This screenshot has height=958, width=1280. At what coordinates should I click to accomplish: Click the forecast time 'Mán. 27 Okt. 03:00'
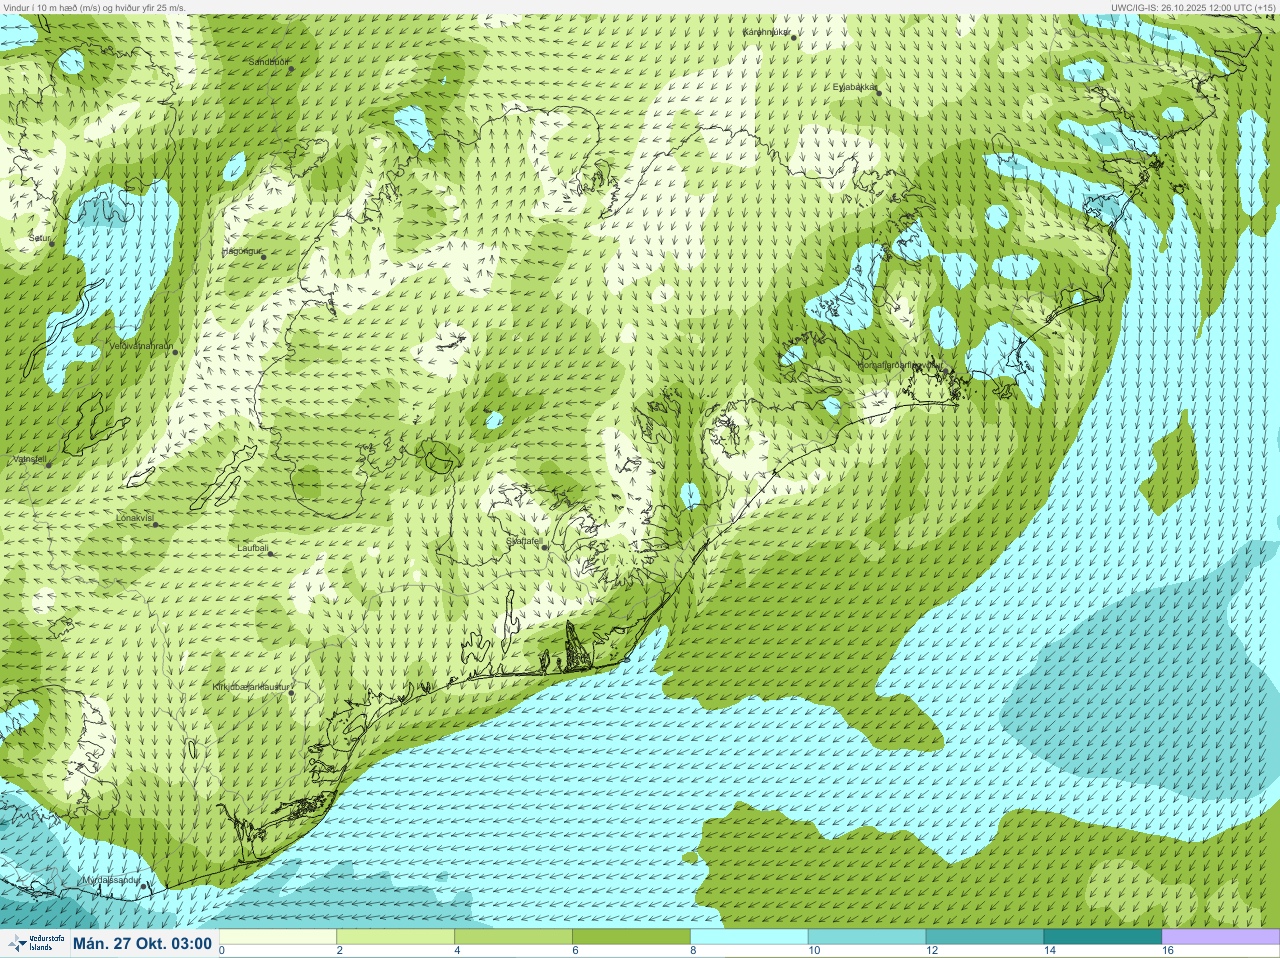142,944
